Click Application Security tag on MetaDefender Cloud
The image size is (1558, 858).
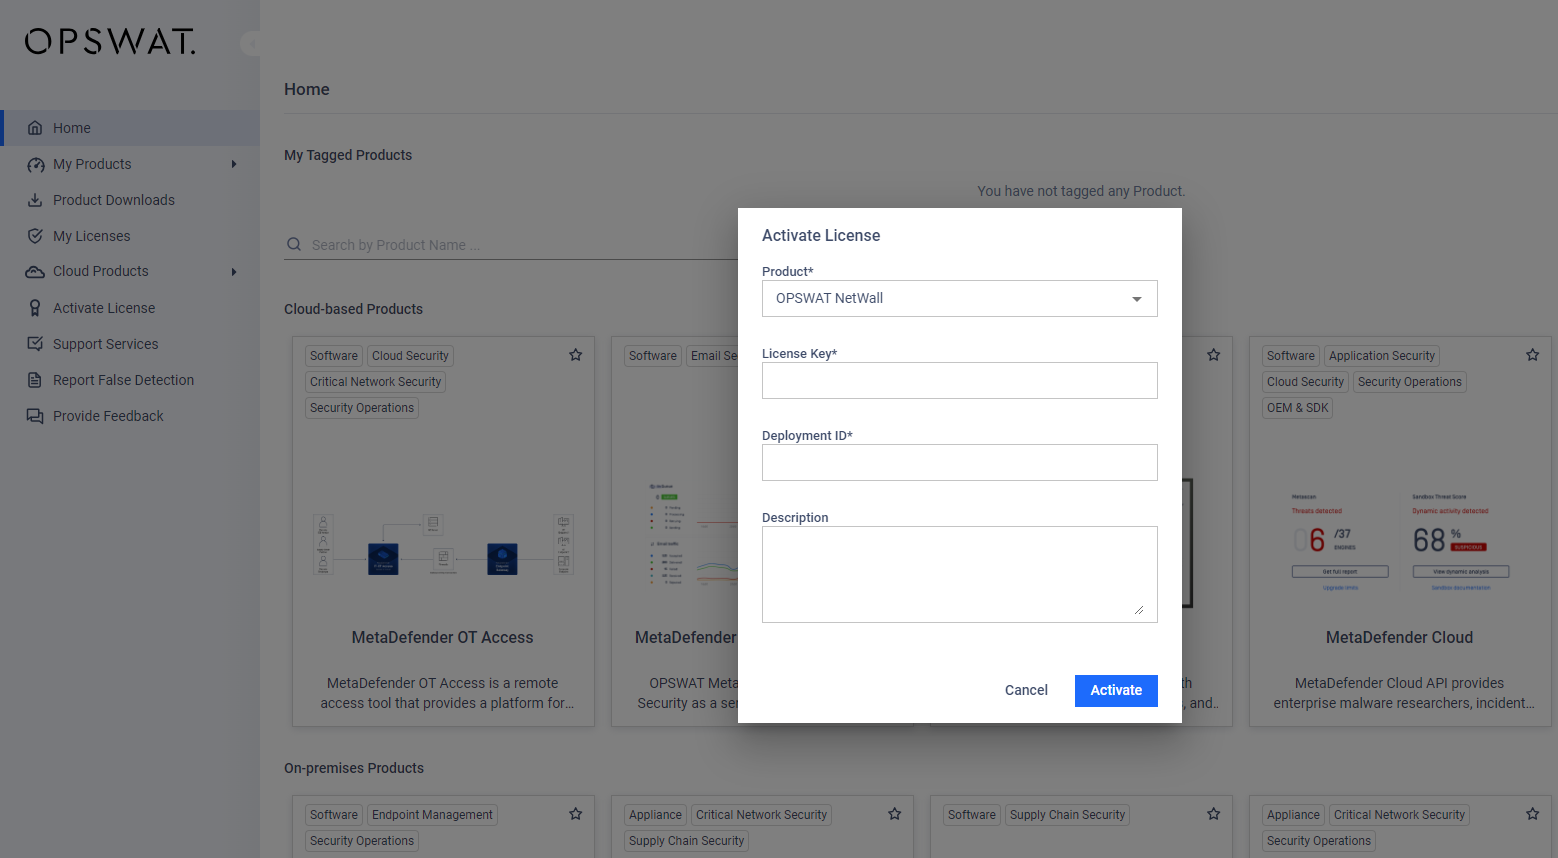[1382, 356]
